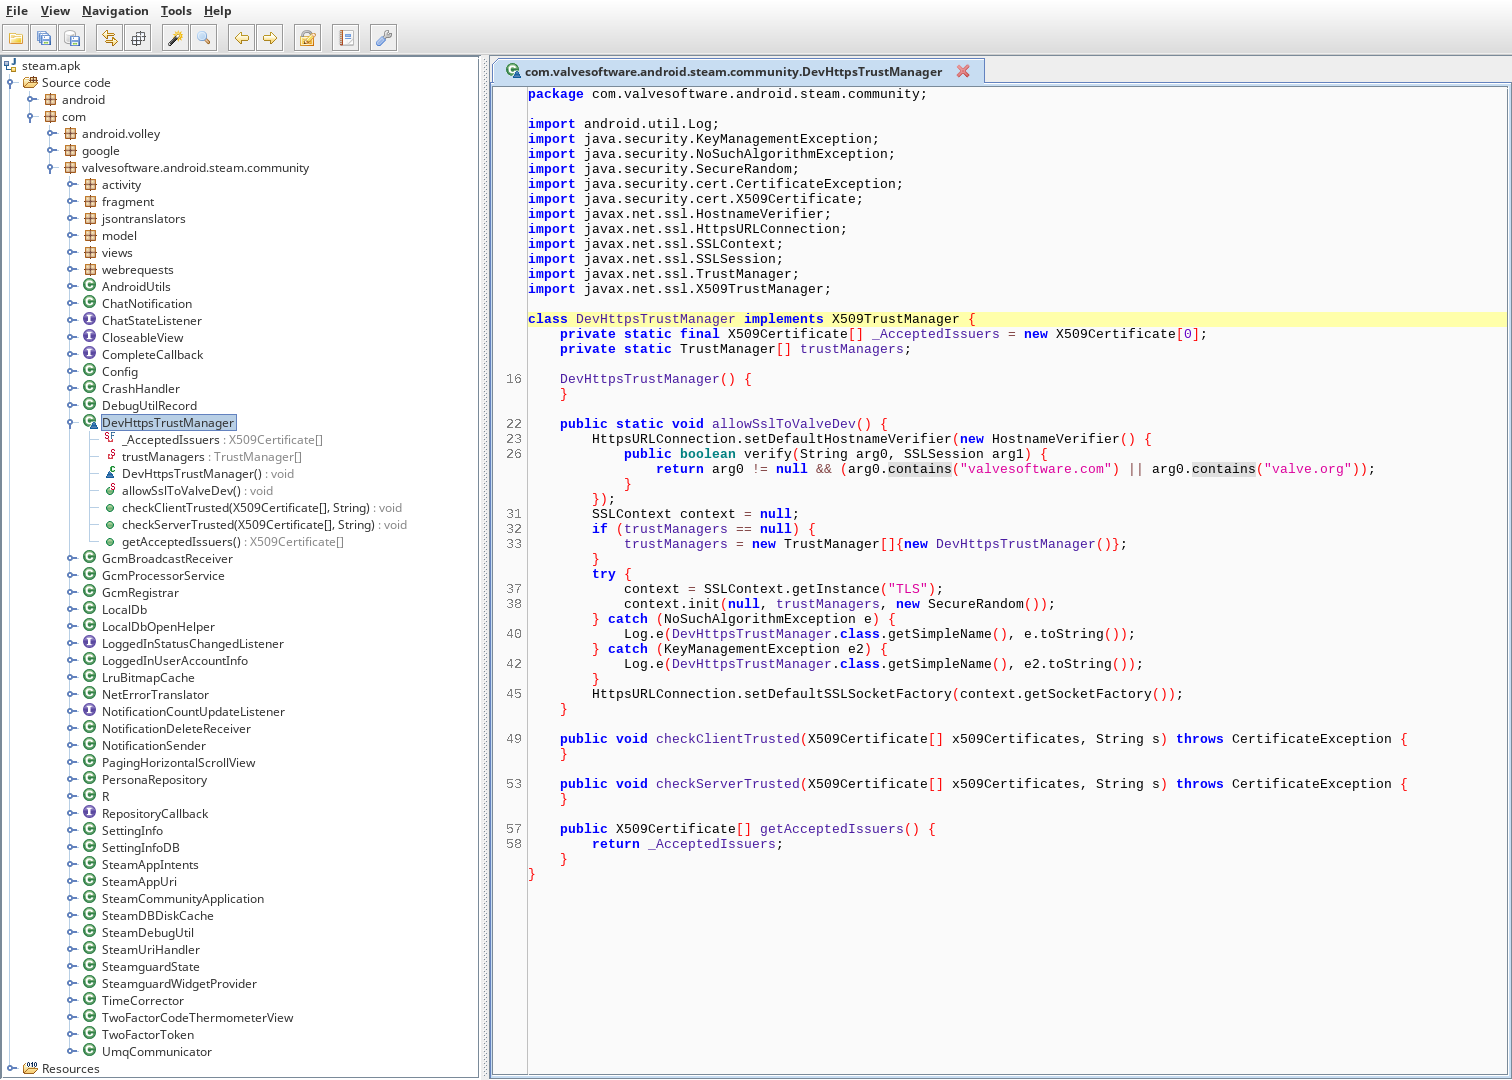Collapse valvesoftware.android.steam.community package
The width and height of the screenshot is (1512, 1080).
[51, 168]
